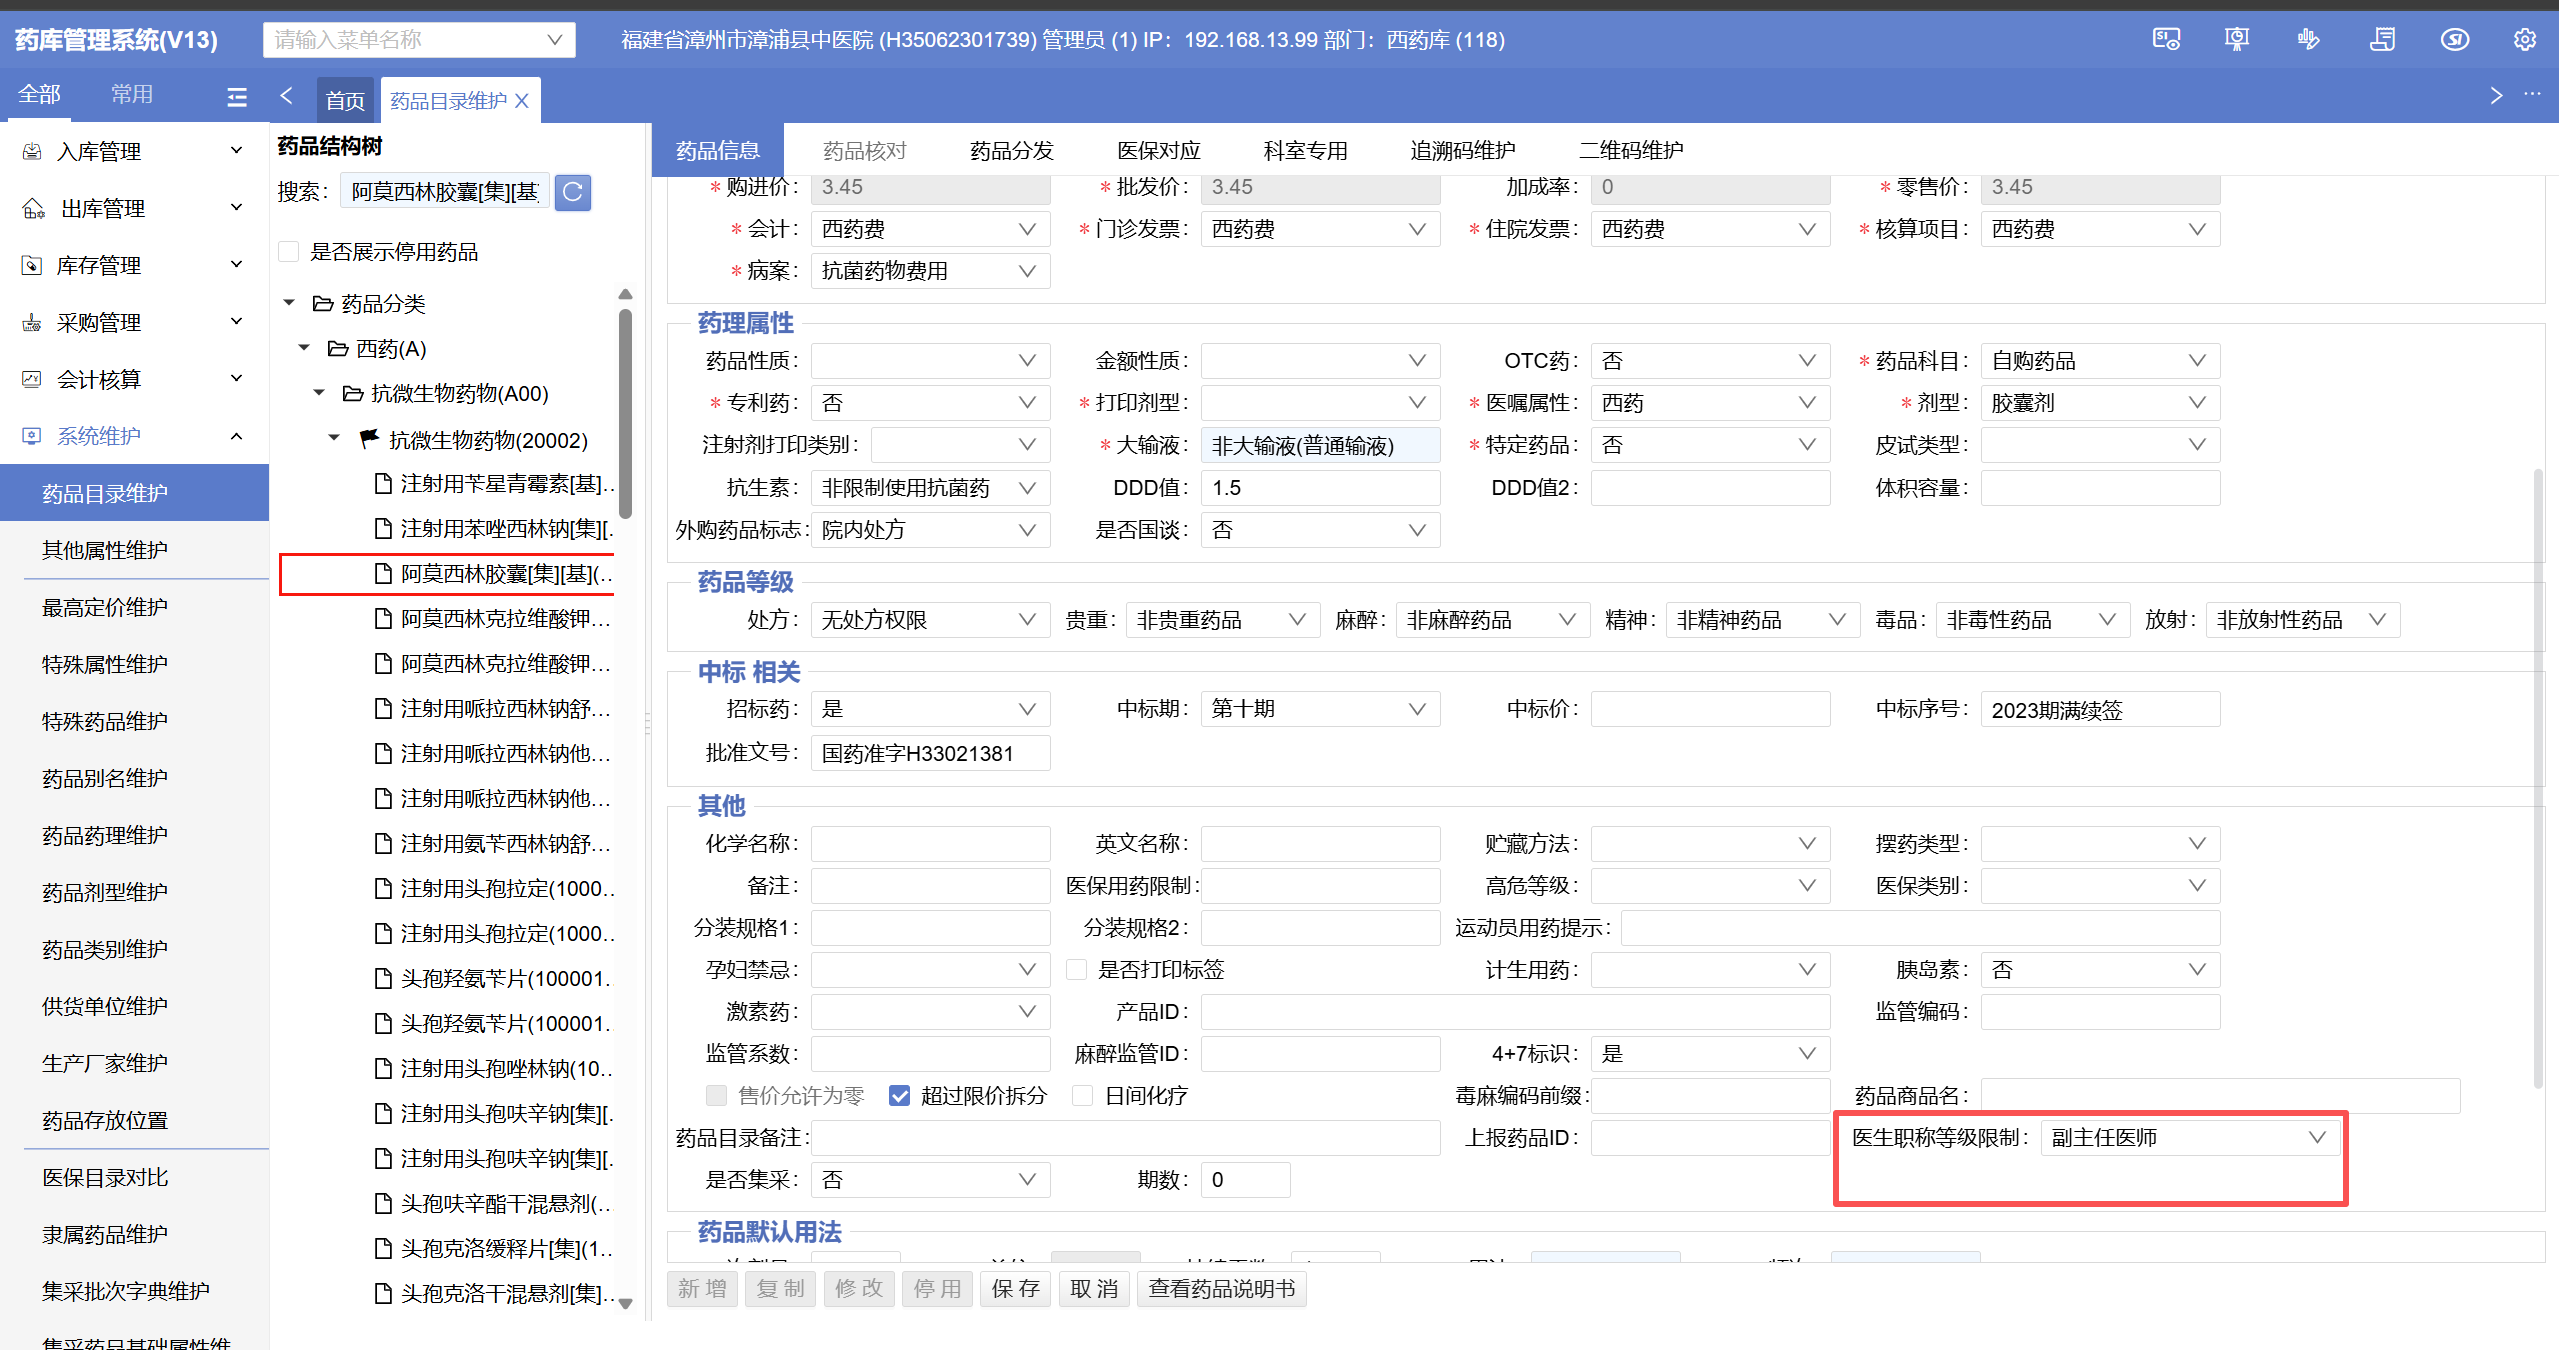Click the drug tree vertical scrollbar
2559x1350 pixels.
(625, 415)
